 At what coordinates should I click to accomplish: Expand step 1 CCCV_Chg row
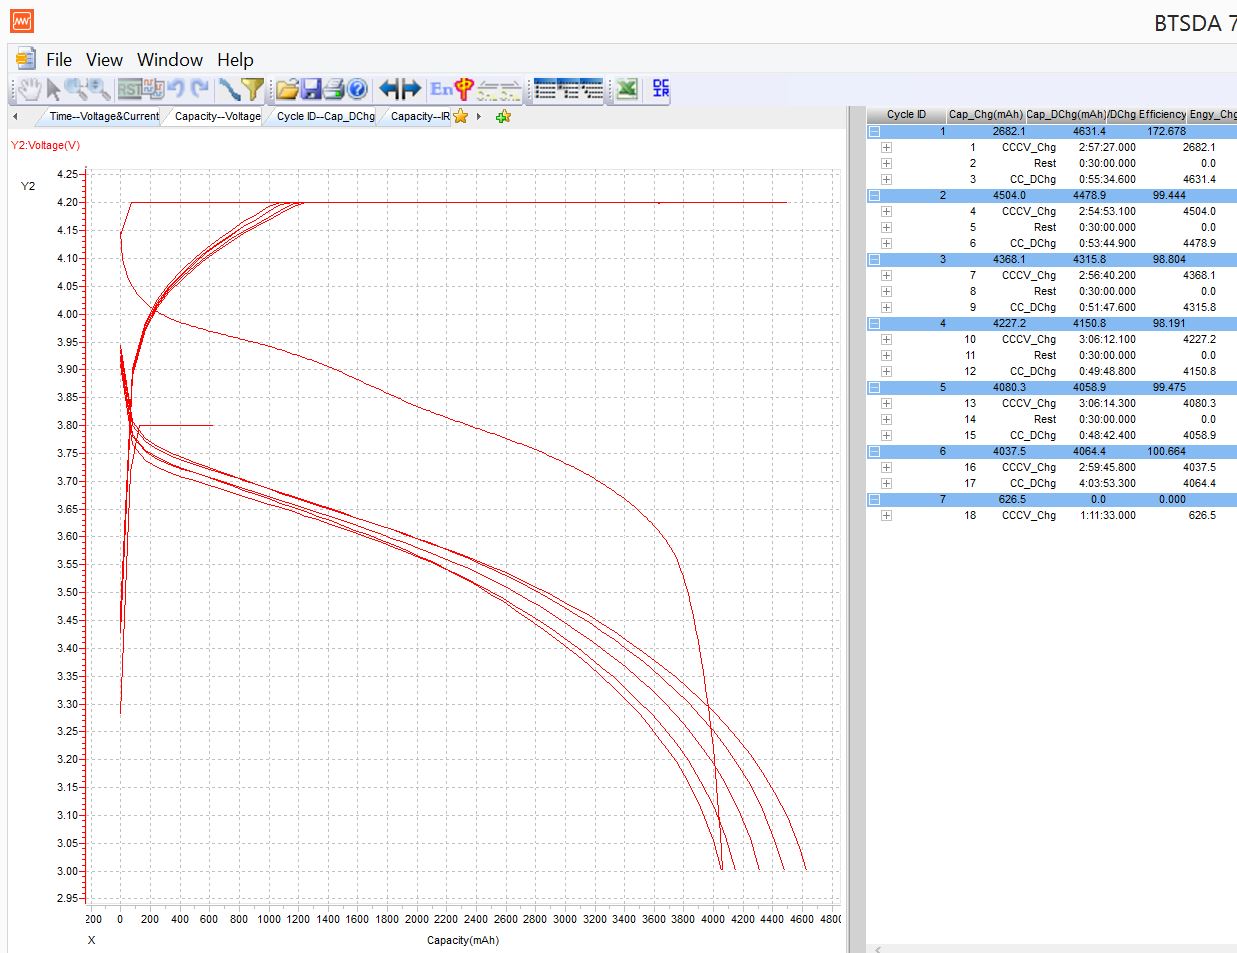(886, 147)
